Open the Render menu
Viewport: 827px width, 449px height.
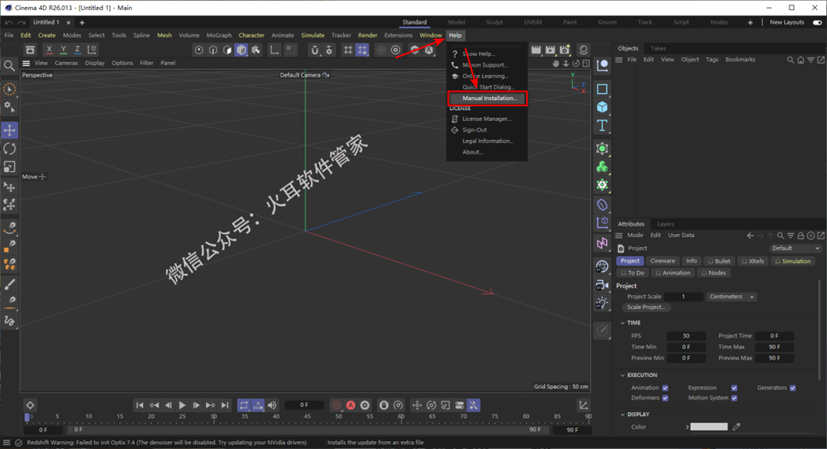tap(368, 35)
